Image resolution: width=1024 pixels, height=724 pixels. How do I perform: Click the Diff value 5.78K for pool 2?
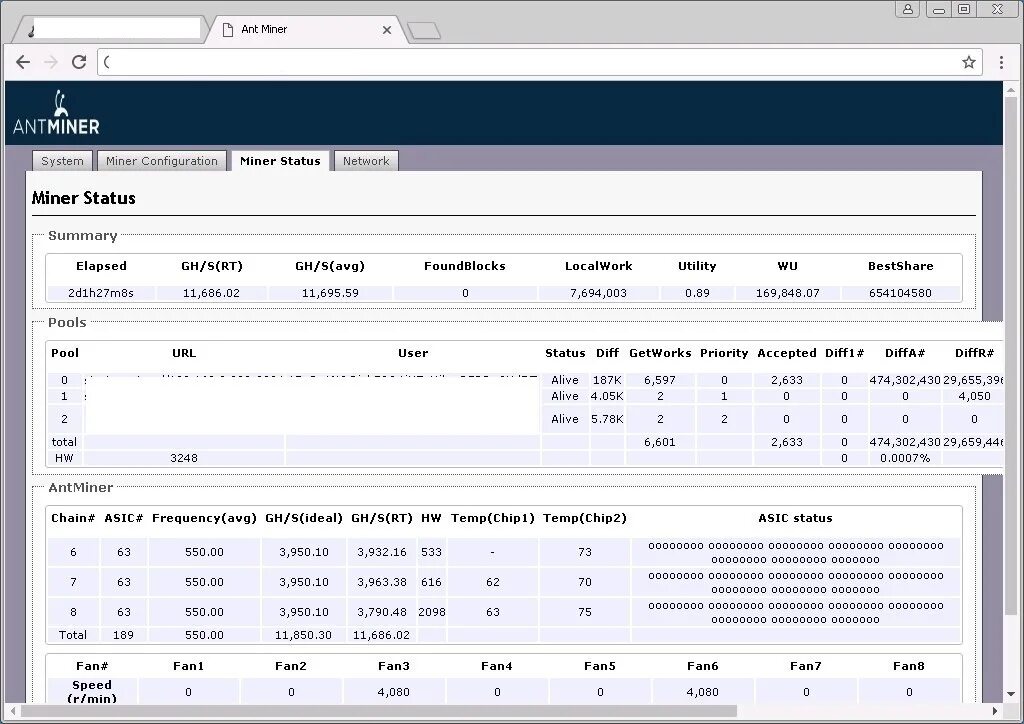(607, 419)
